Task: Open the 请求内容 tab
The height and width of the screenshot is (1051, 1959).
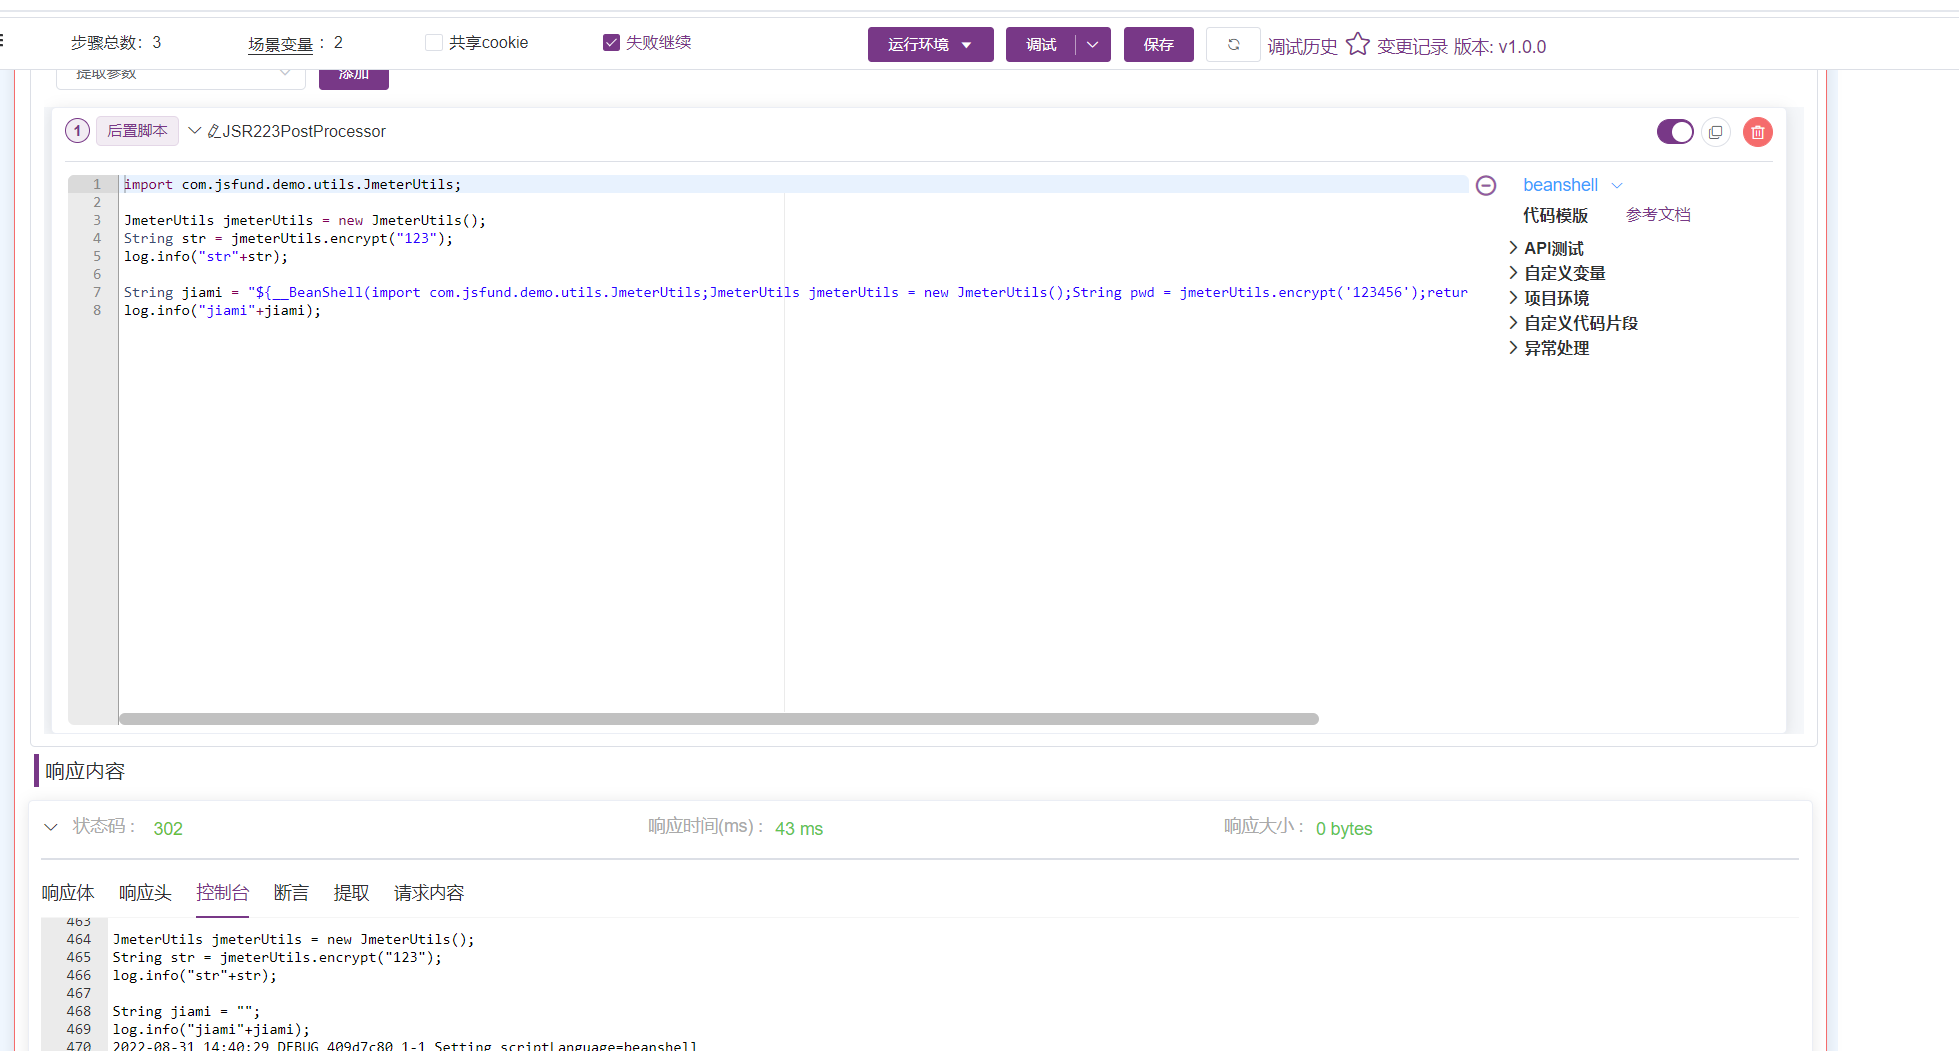Action: [428, 892]
